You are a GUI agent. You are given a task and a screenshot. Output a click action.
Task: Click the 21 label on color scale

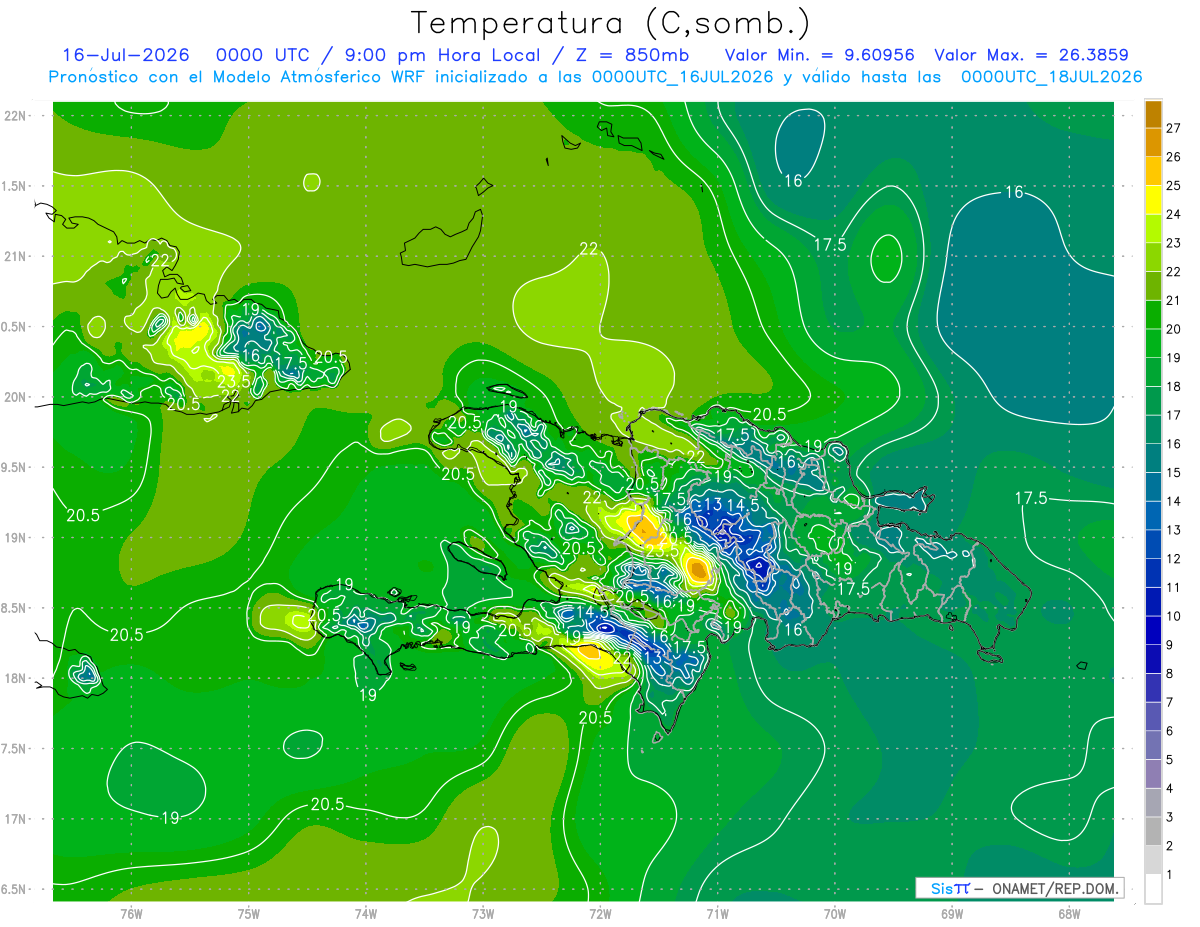click(1174, 300)
